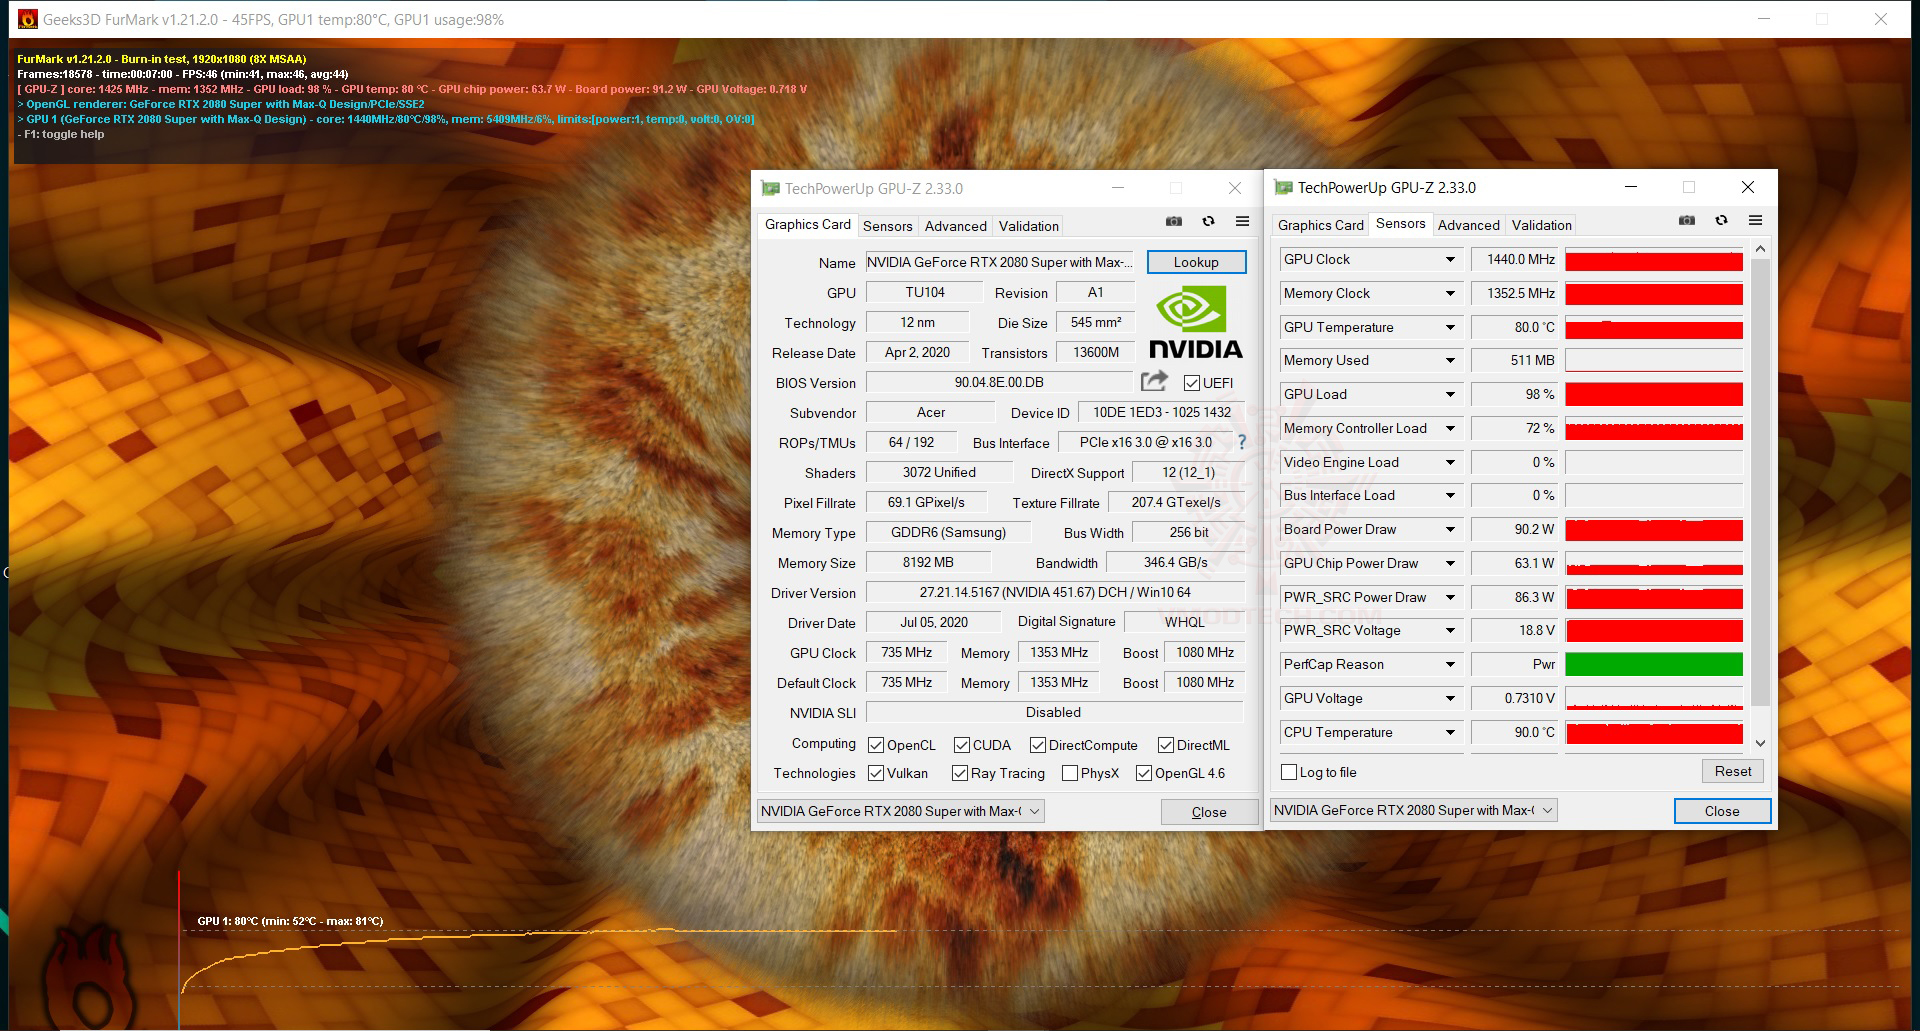The height and width of the screenshot is (1031, 1920).
Task: Open the CPU Temperature sensor dropdown
Action: [1450, 733]
